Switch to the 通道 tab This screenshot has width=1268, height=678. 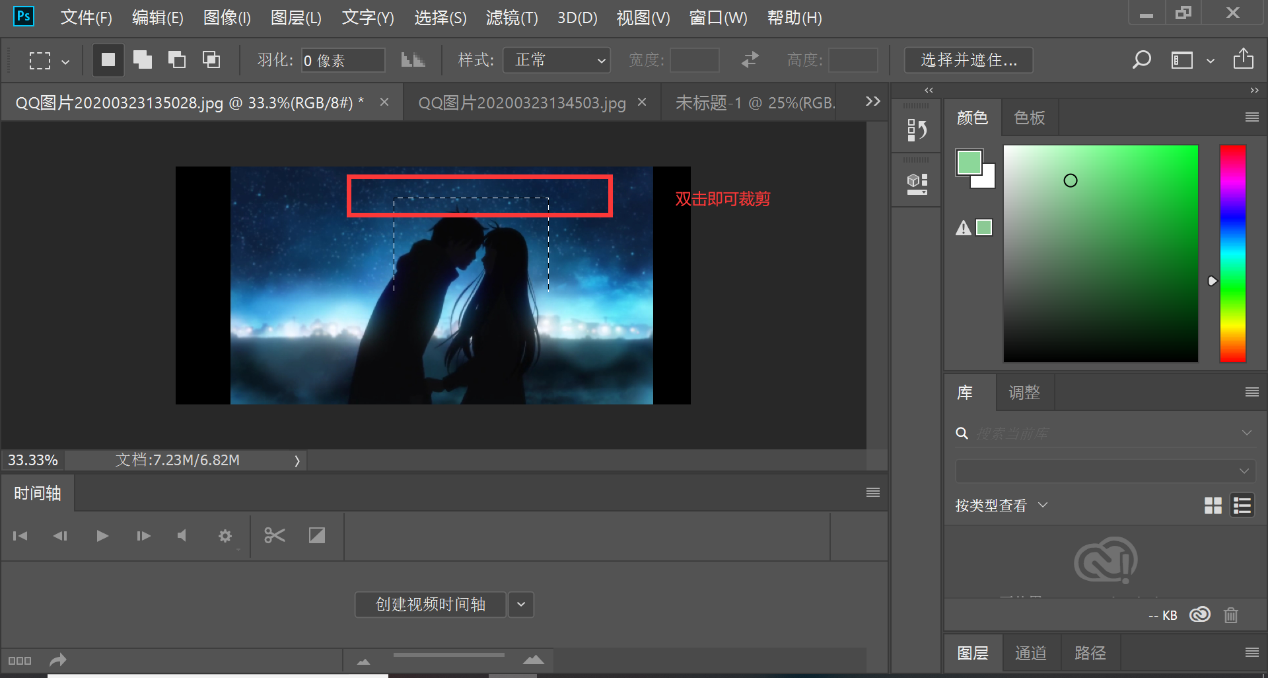[1031, 653]
